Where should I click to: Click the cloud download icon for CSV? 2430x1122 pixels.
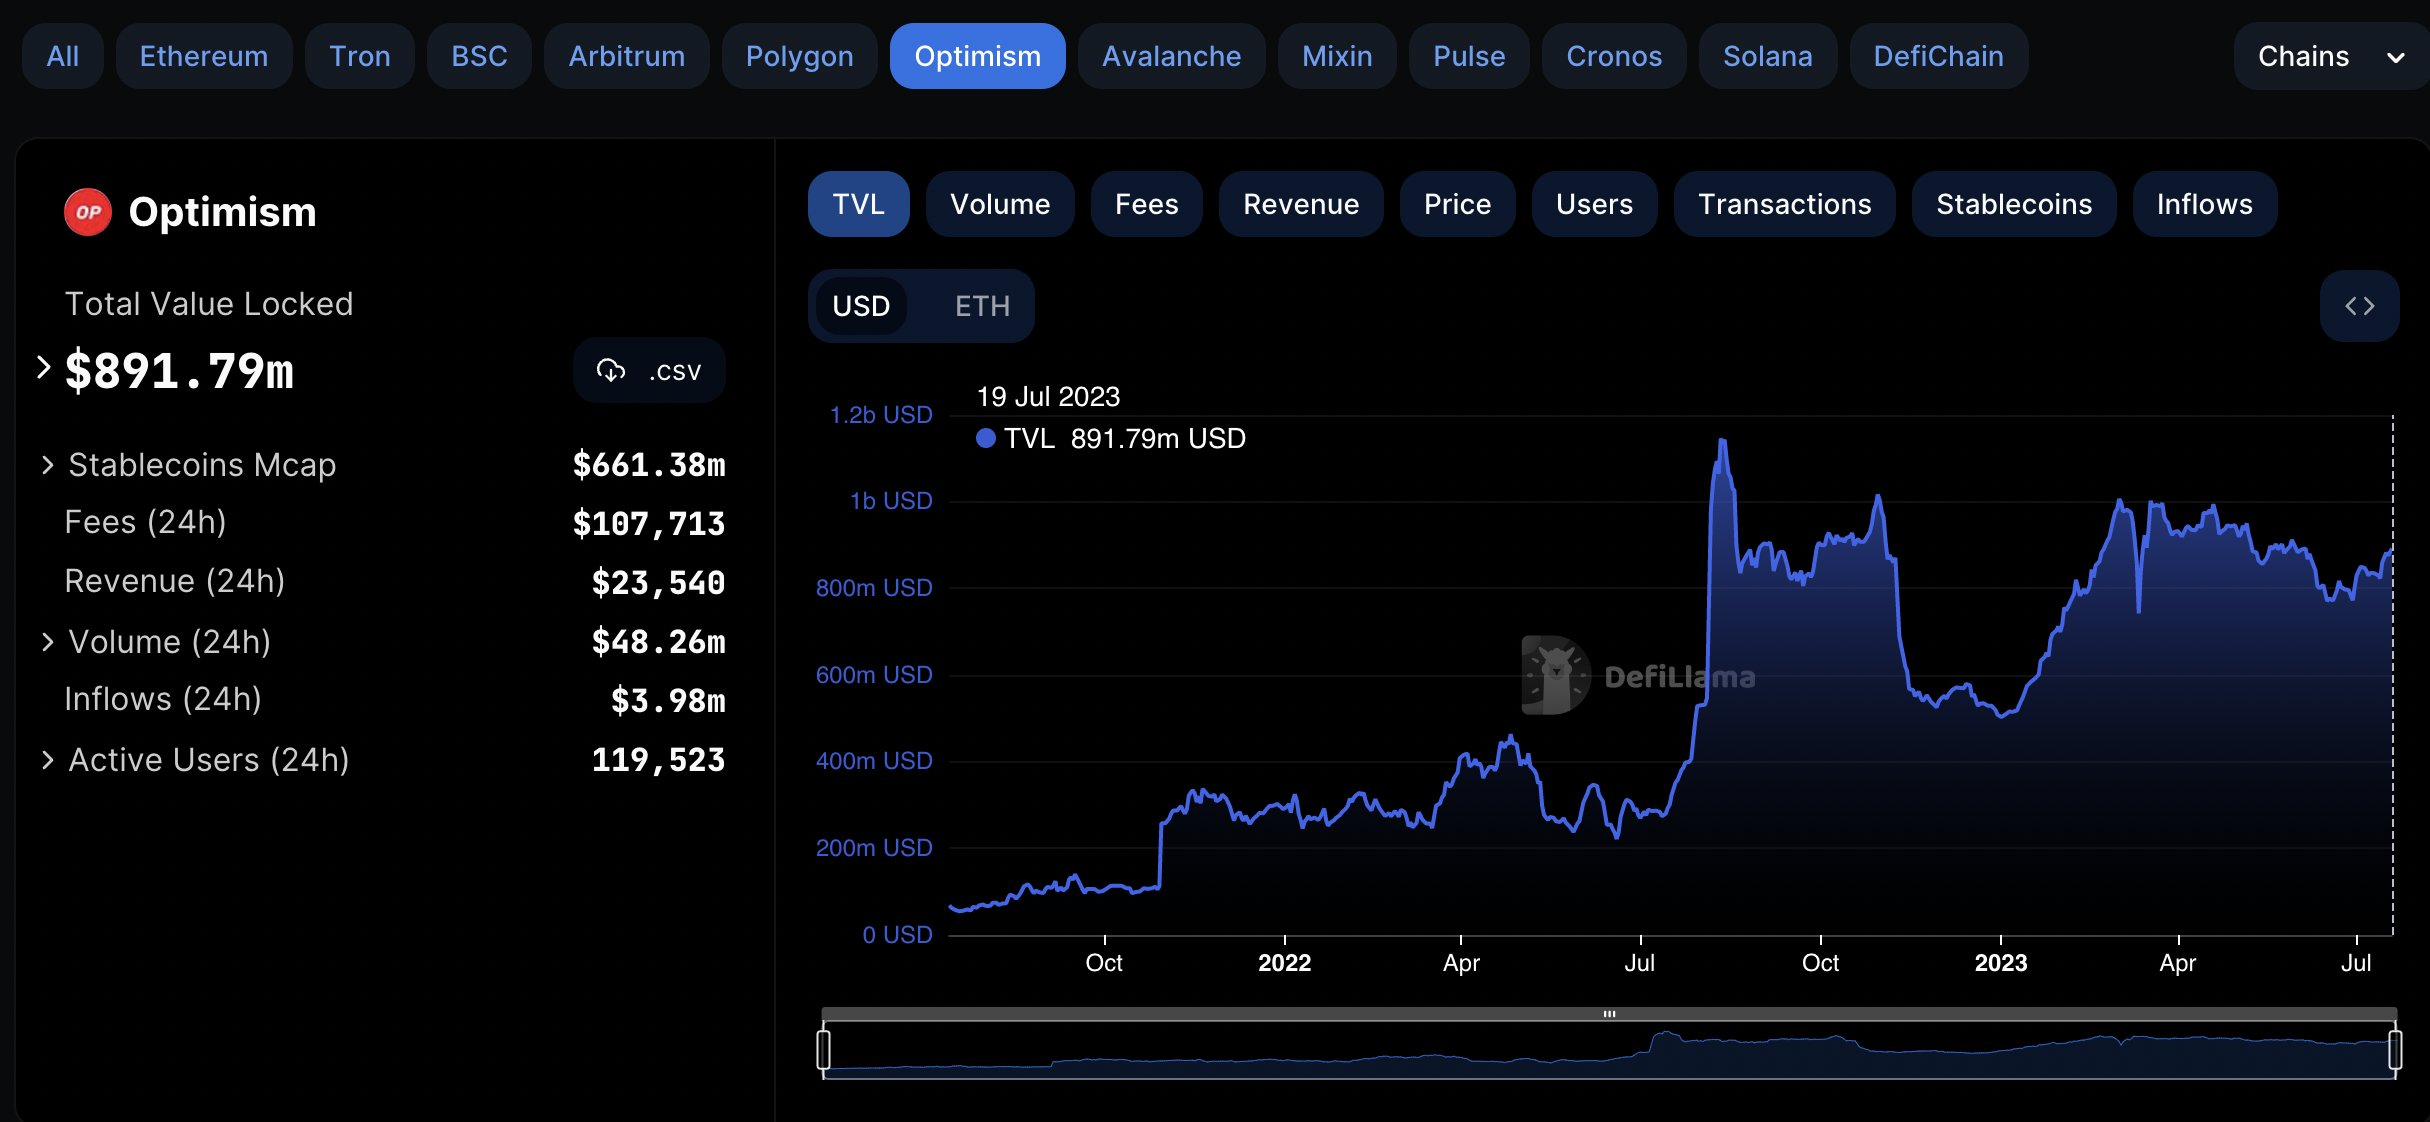coord(611,371)
